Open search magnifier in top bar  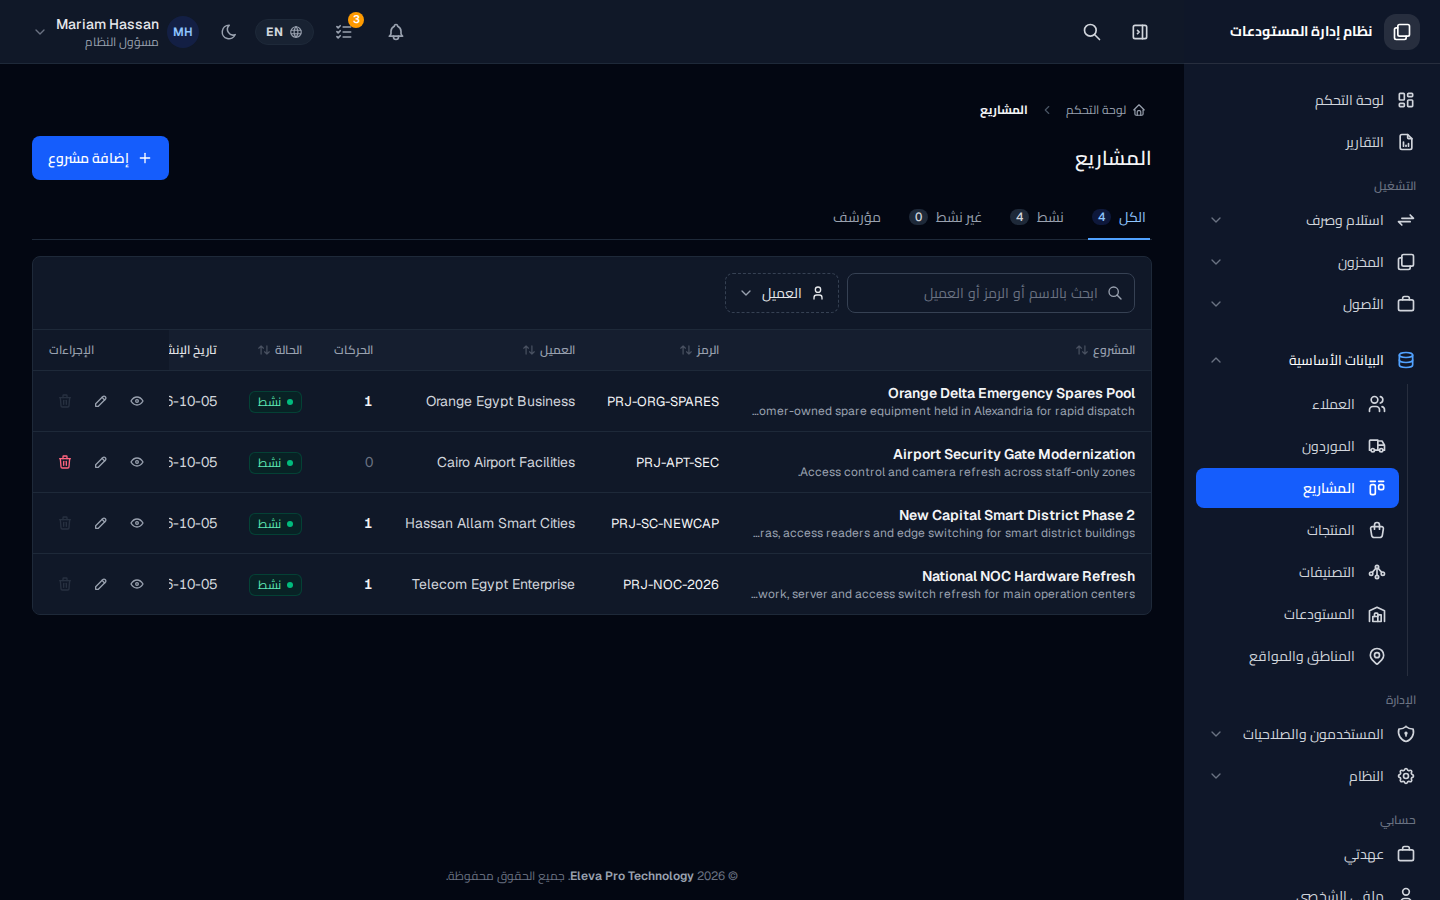1092,32
